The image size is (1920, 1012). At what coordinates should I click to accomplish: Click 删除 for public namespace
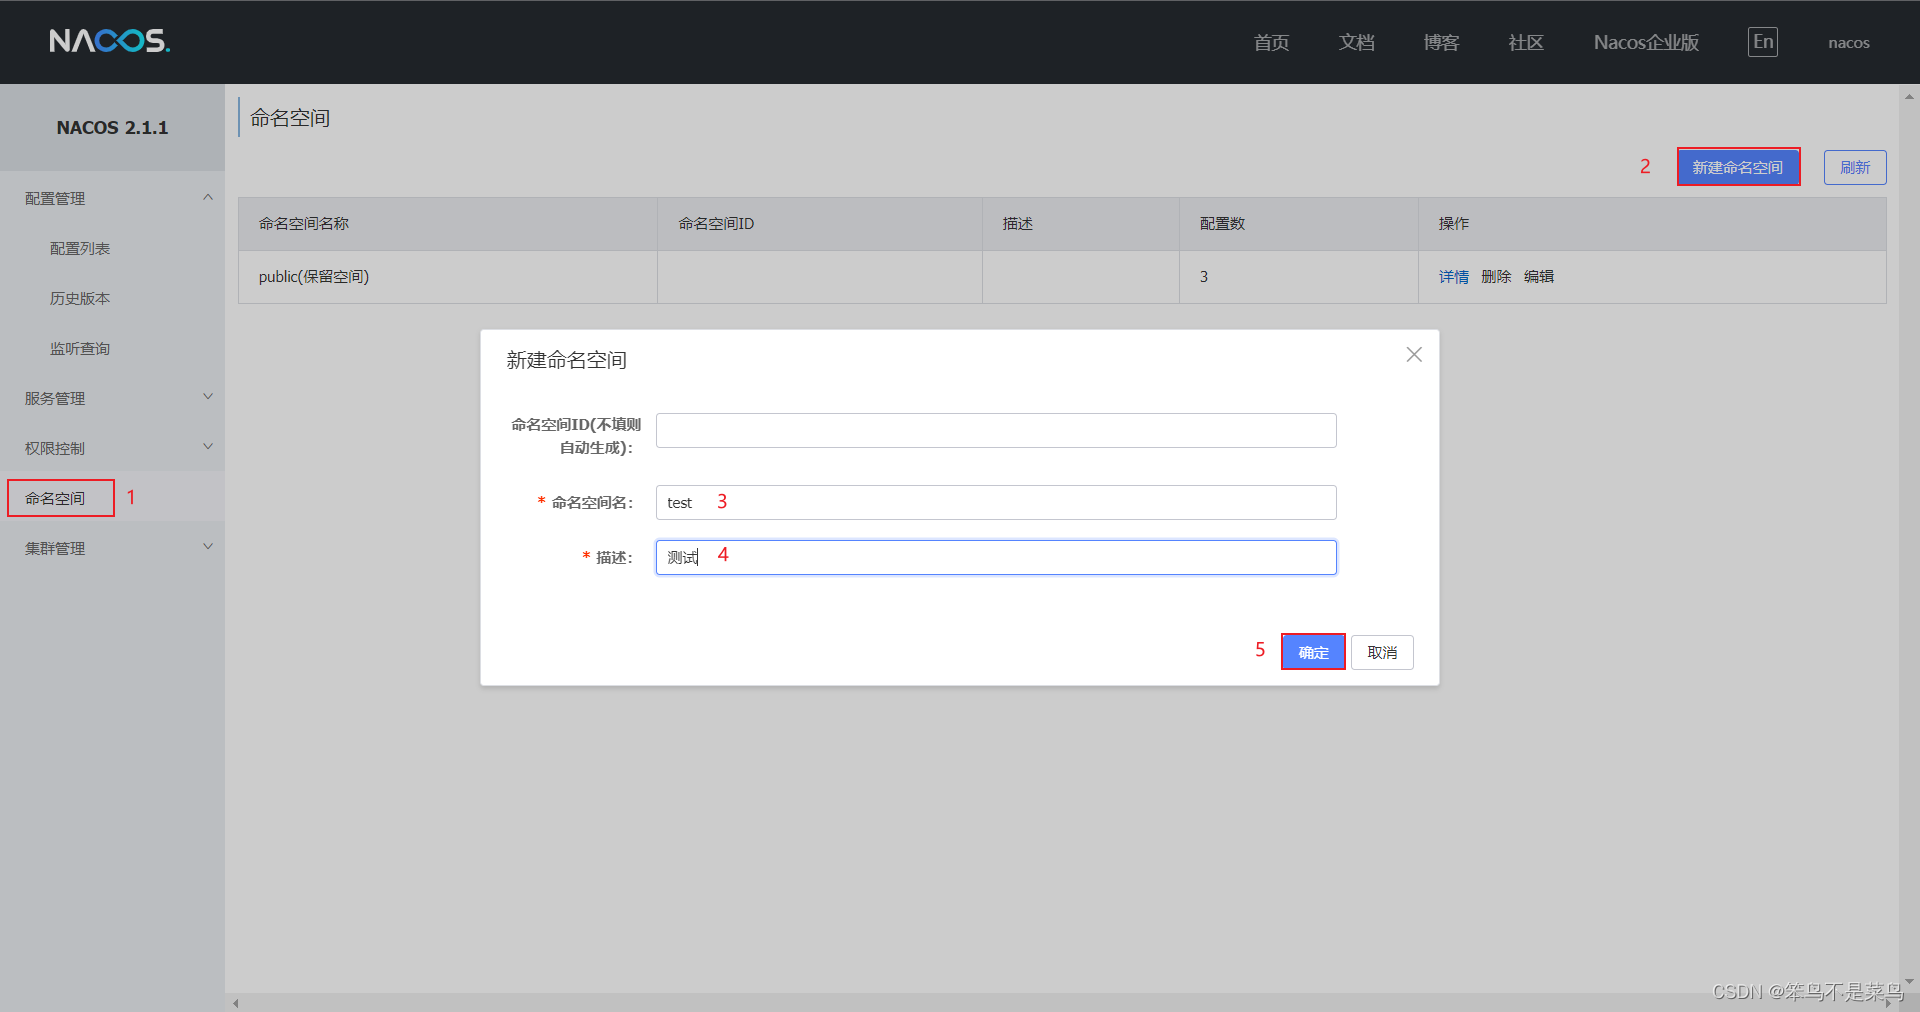1496,277
